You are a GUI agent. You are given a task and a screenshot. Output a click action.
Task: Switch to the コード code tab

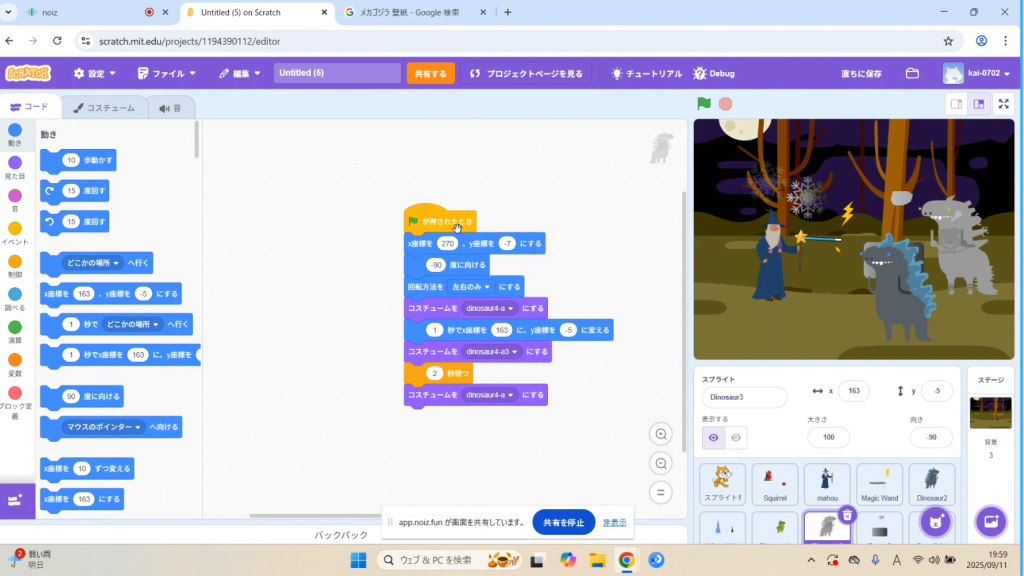pyautogui.click(x=30, y=107)
